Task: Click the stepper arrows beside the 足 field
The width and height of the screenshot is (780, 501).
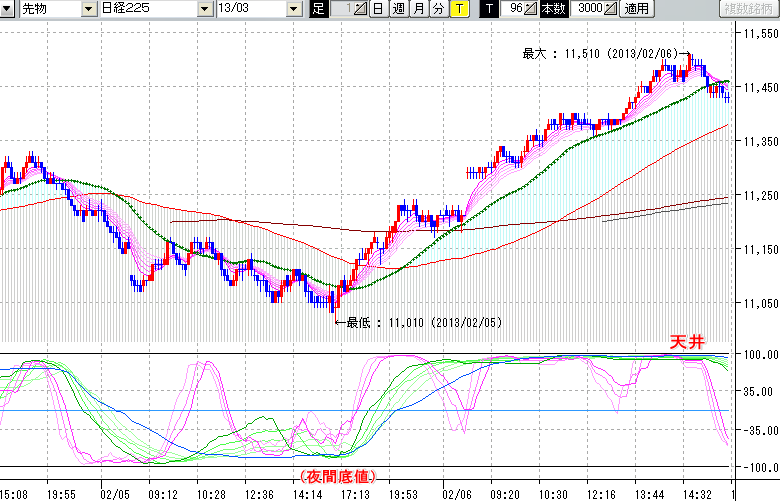Action: (x=362, y=9)
